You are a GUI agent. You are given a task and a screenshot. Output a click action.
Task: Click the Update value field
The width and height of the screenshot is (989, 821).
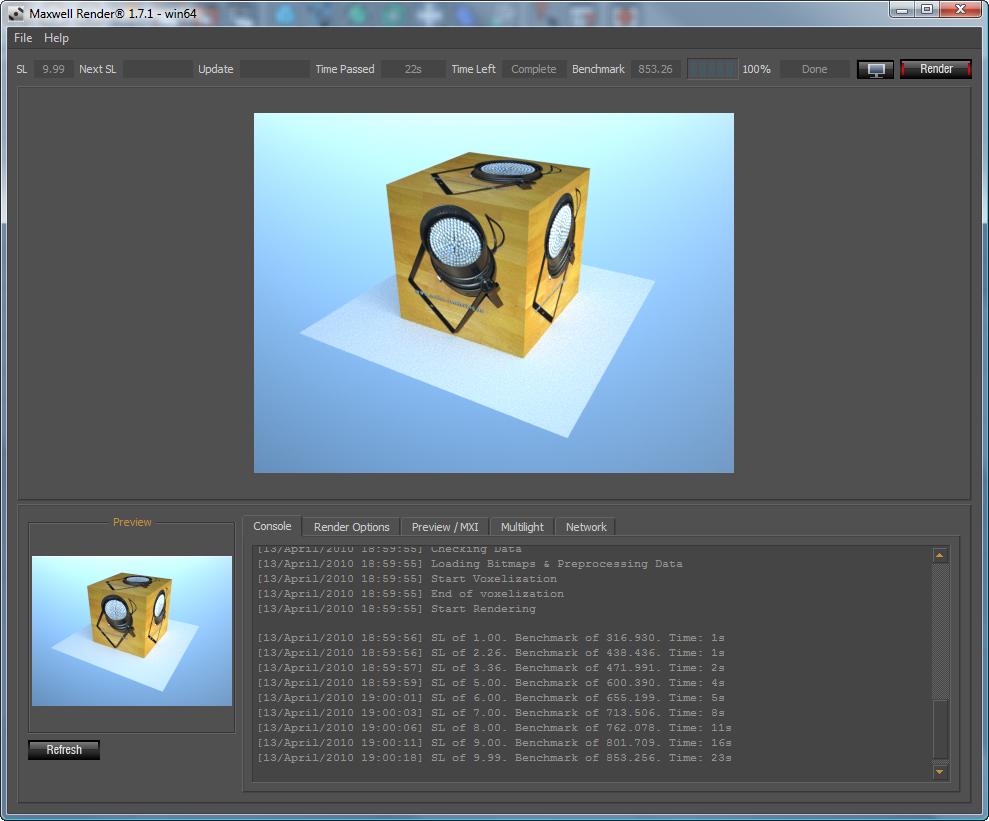click(275, 69)
